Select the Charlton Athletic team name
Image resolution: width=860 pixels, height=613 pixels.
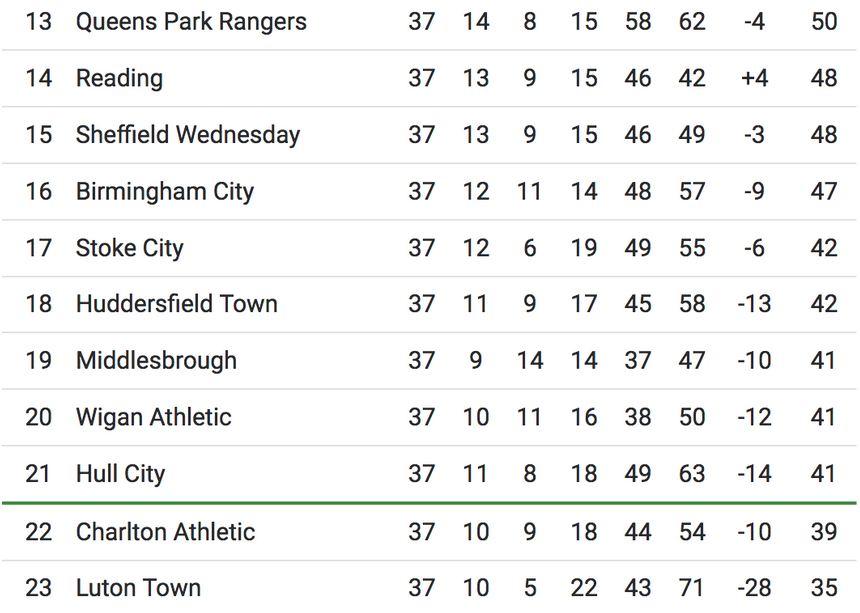165,532
